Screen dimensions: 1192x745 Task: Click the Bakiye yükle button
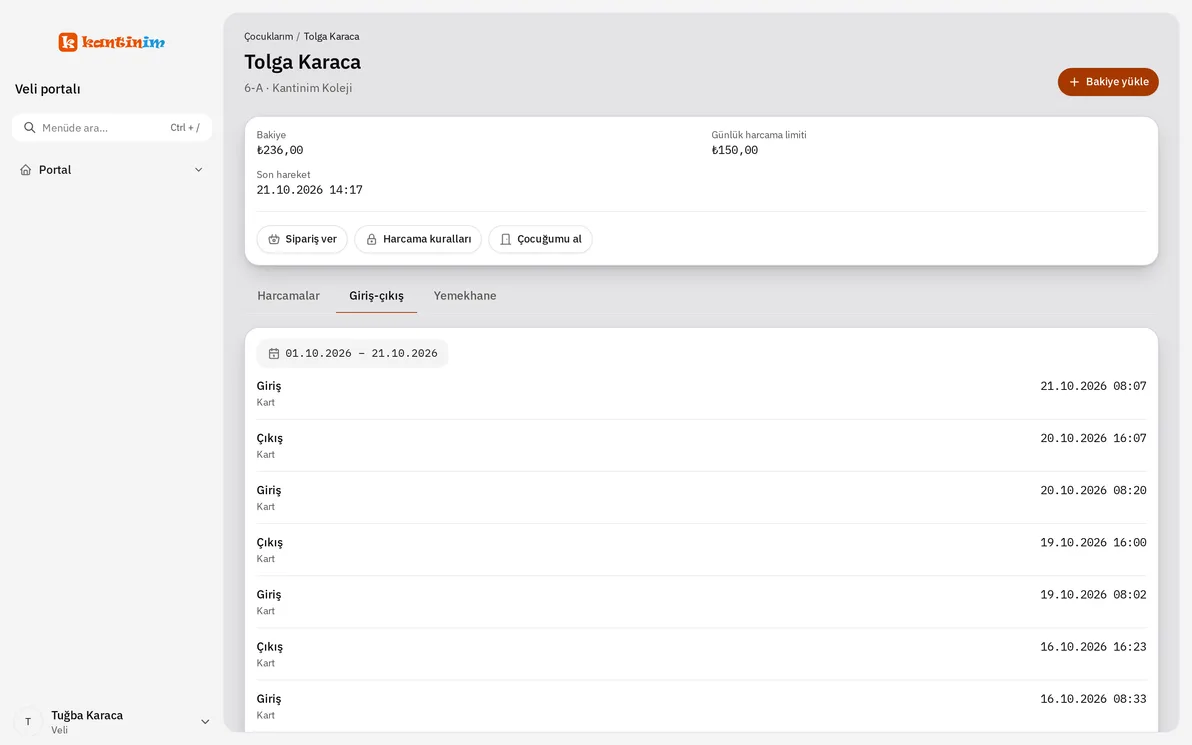tap(1108, 82)
